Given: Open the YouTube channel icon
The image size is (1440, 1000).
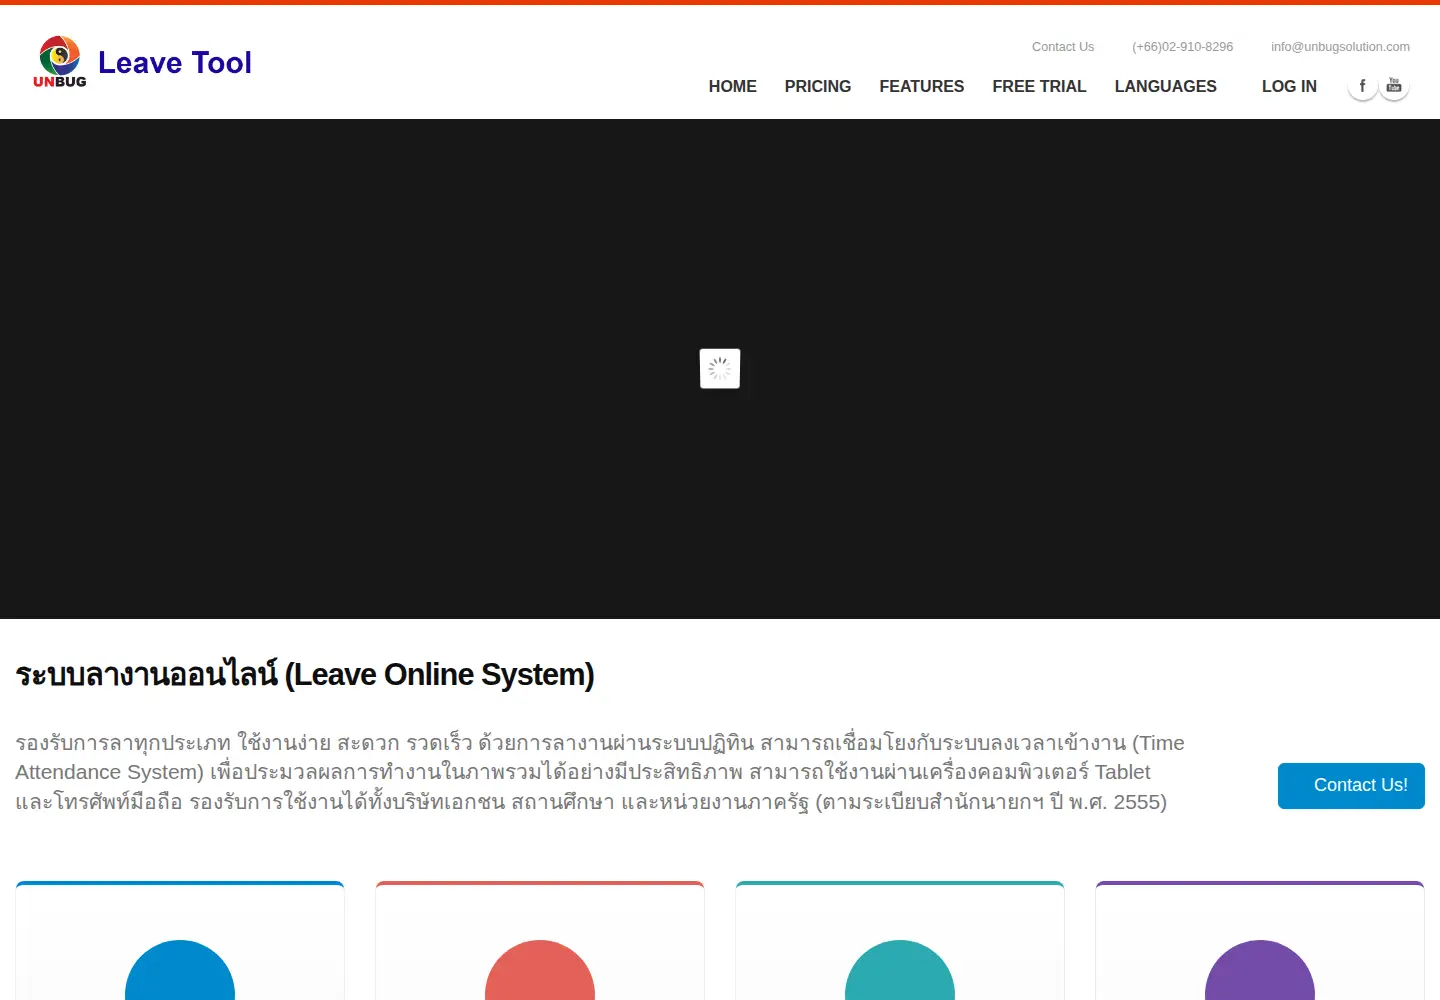Looking at the screenshot, I should tap(1394, 86).
